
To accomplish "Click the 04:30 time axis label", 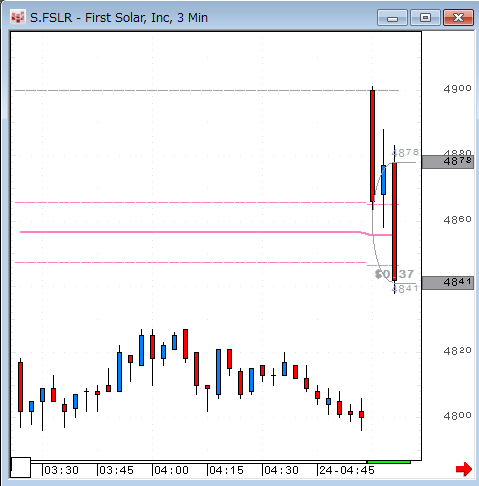I will (x=281, y=470).
